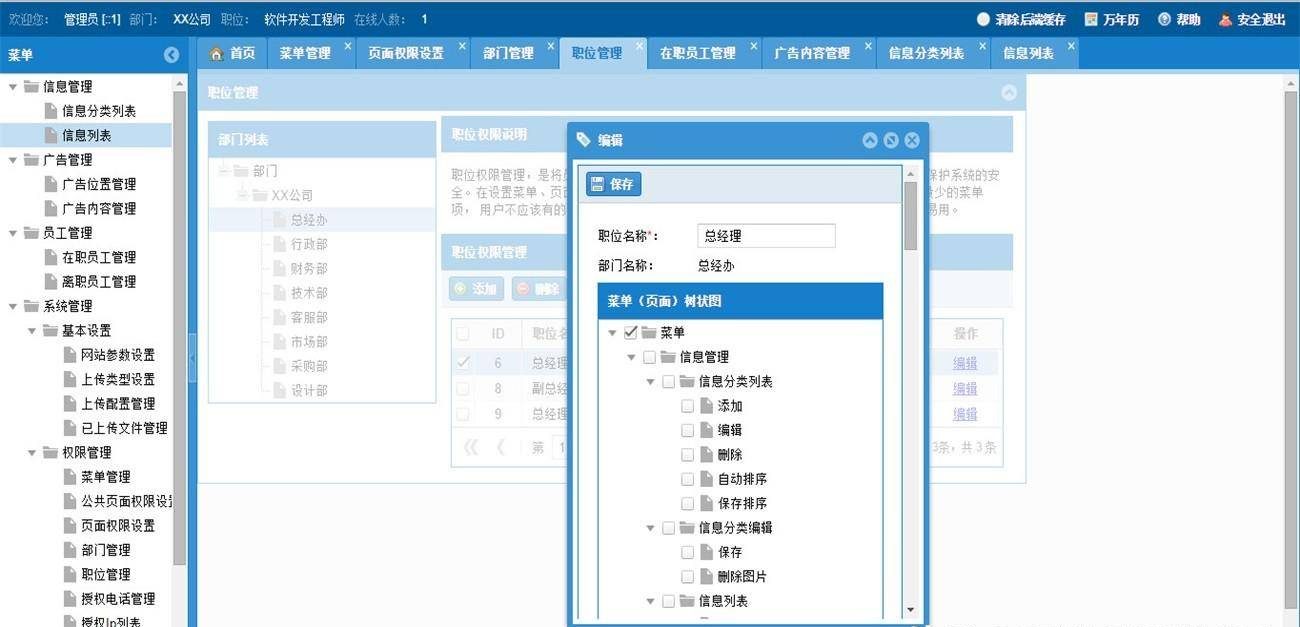This screenshot has width=1300, height=627.
Task: Click the middle round icon in the 编辑 dialog header
Action: click(891, 140)
